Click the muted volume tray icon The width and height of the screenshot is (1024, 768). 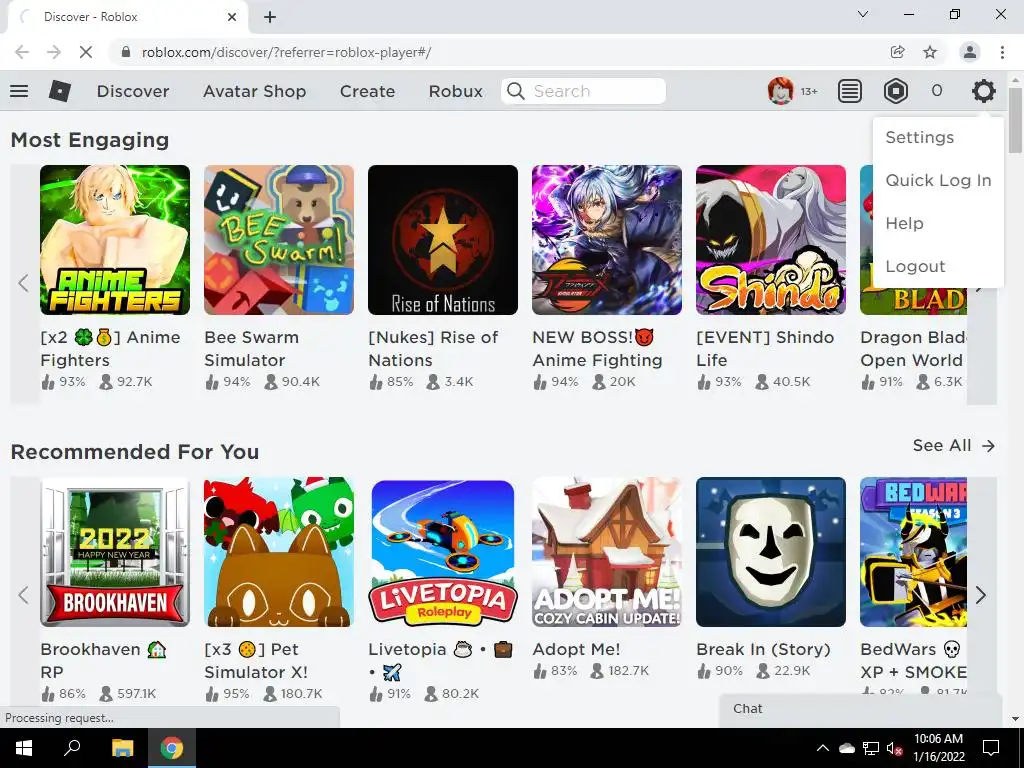[x=894, y=748]
